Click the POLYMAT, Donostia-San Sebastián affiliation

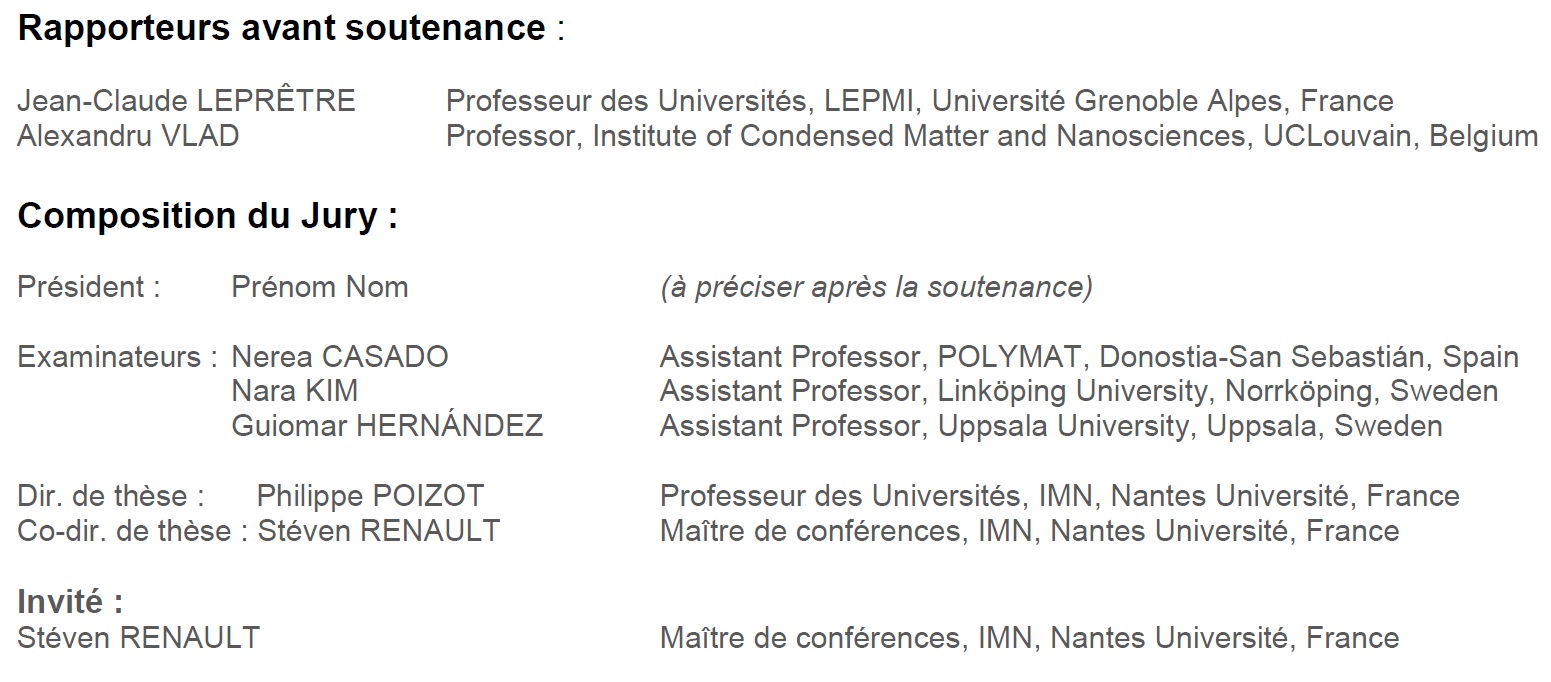(1089, 357)
